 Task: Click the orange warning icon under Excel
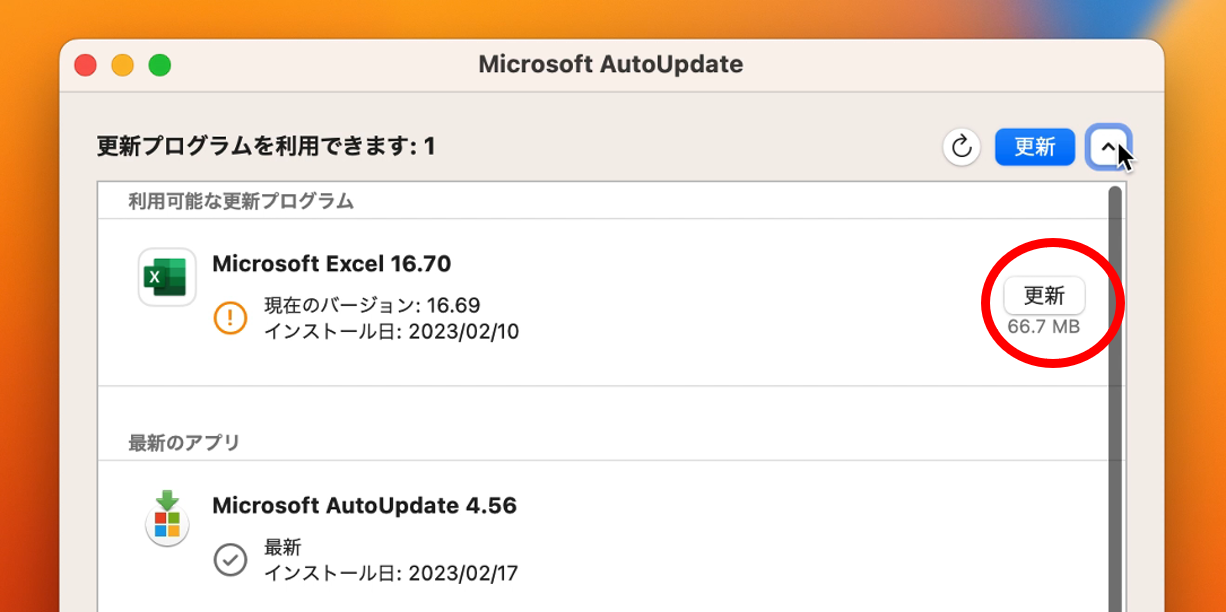(231, 318)
